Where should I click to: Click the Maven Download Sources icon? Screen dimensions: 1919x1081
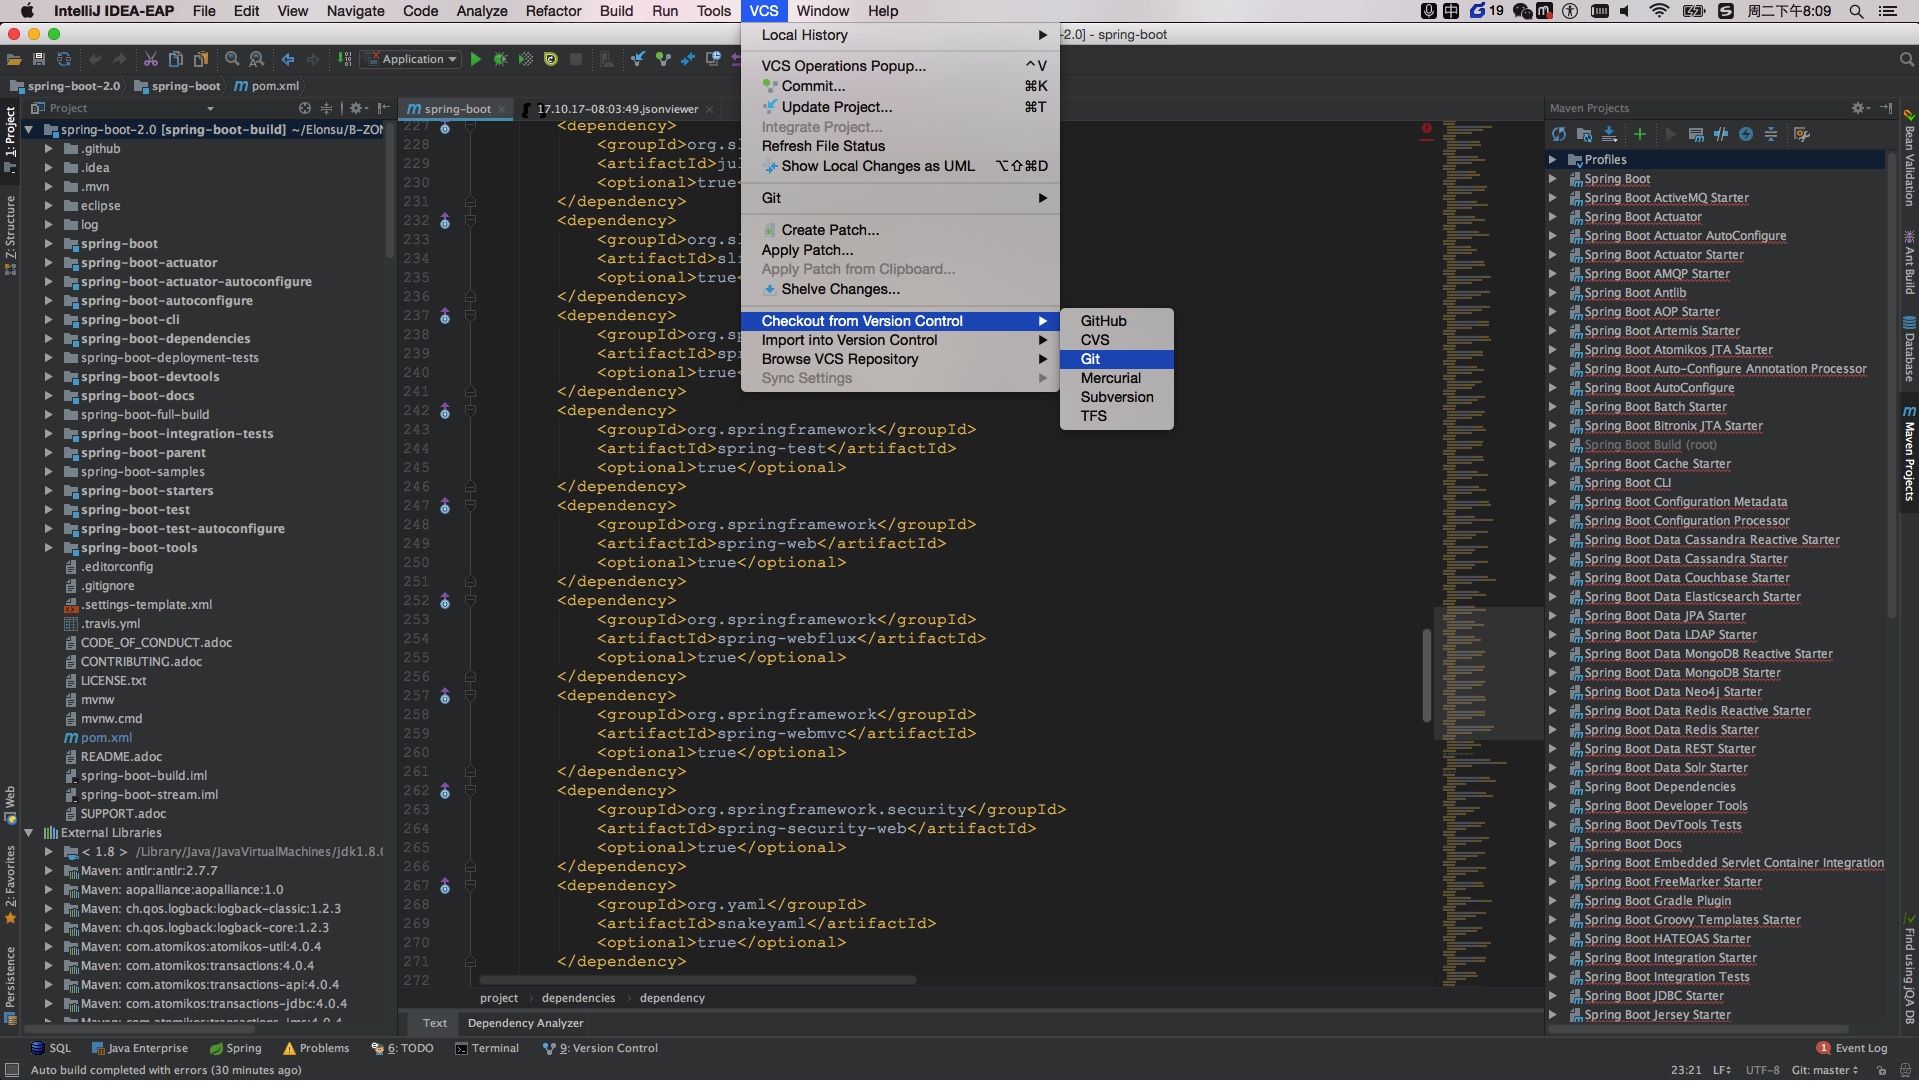(1609, 134)
